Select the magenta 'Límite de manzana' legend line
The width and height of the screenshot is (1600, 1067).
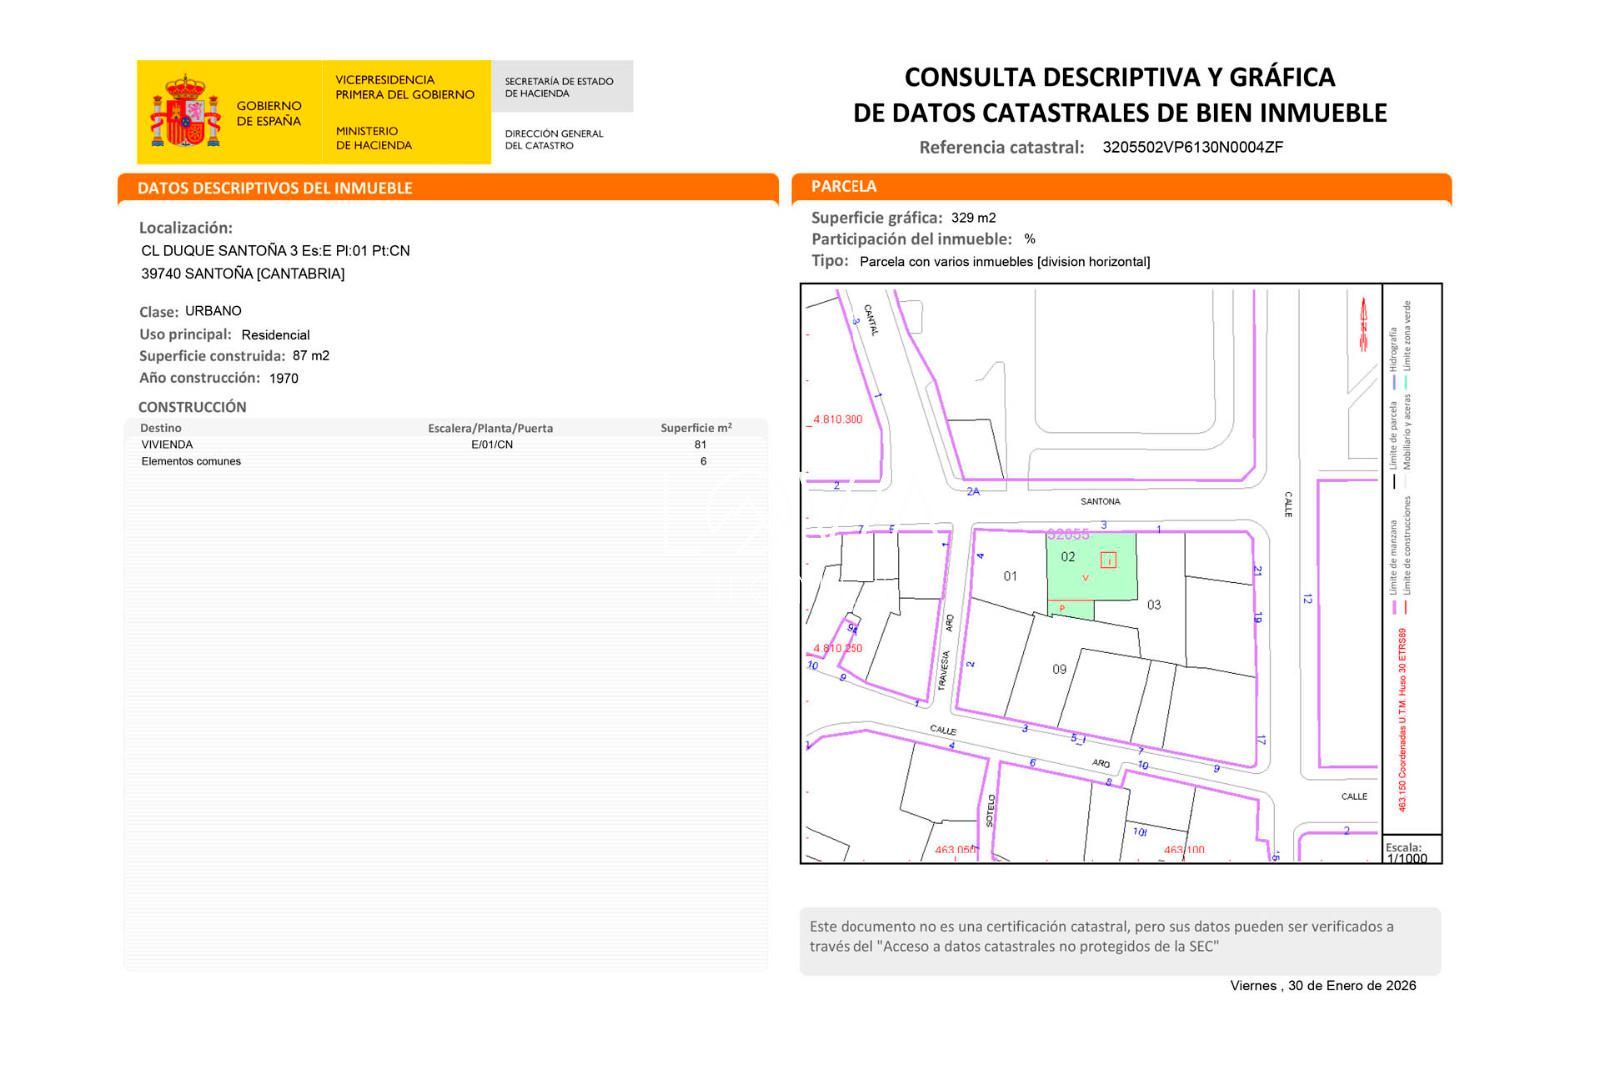[1393, 606]
